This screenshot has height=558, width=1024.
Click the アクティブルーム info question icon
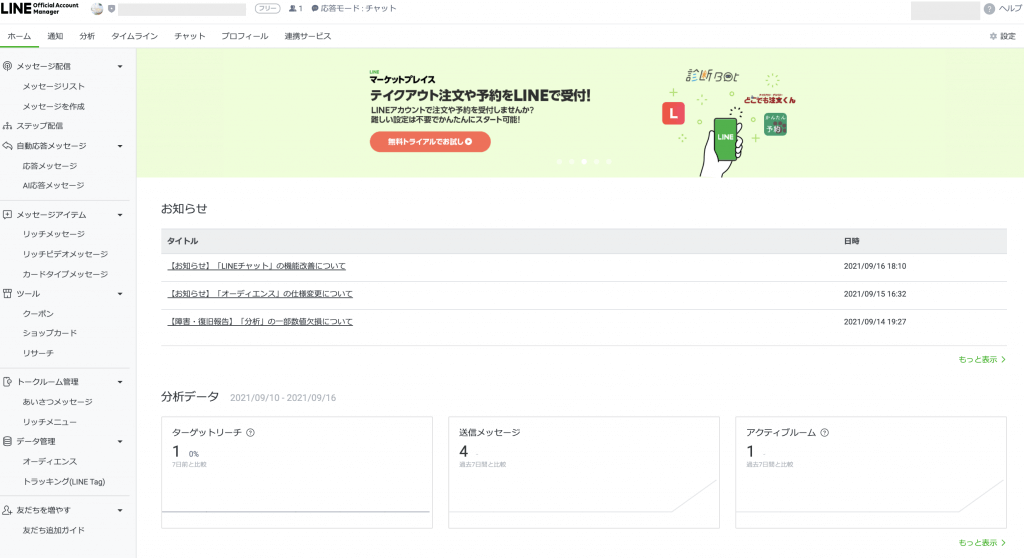tap(824, 433)
